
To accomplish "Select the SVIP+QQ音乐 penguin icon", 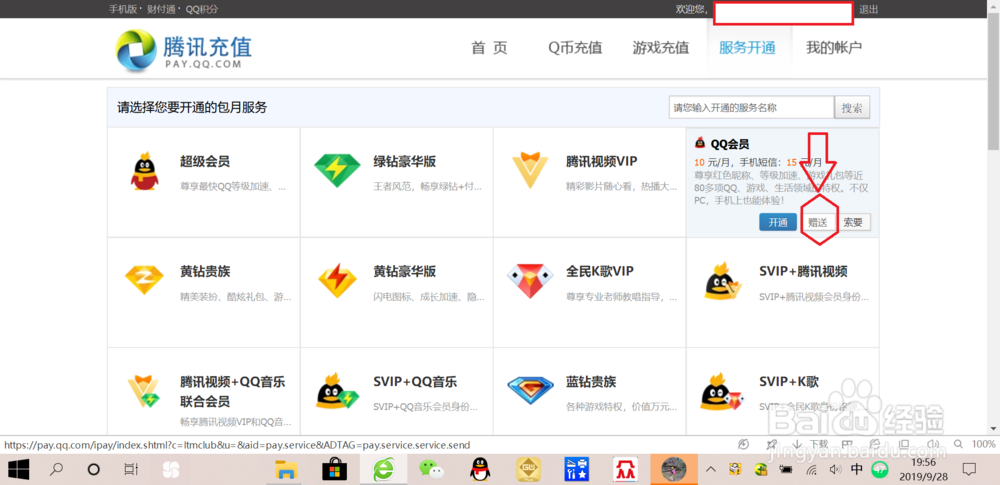I will 338,391.
